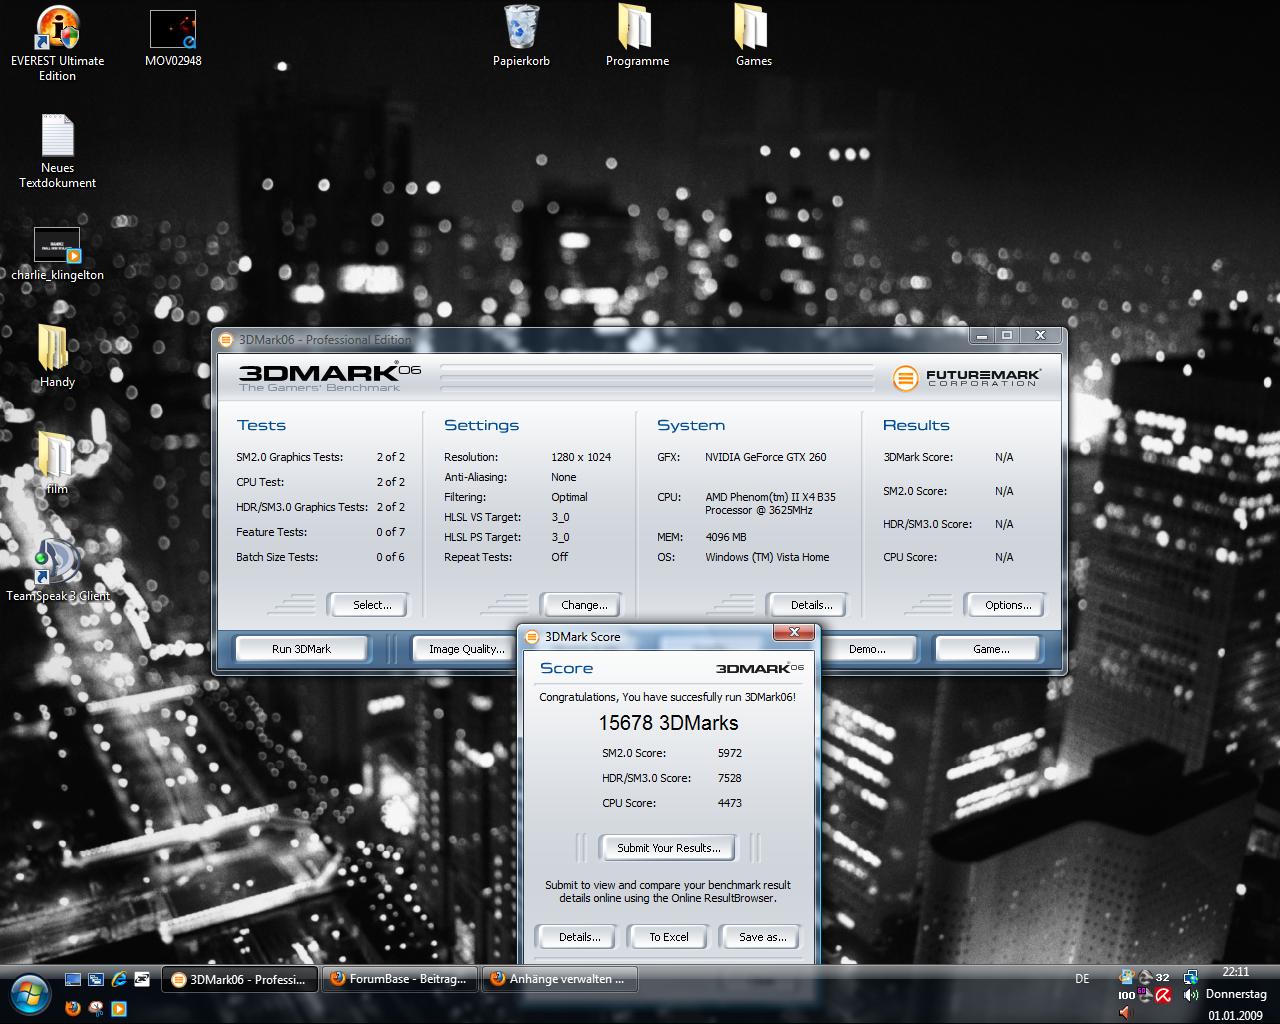Click the Image Quality... button
The height and width of the screenshot is (1024, 1280).
[x=466, y=649]
